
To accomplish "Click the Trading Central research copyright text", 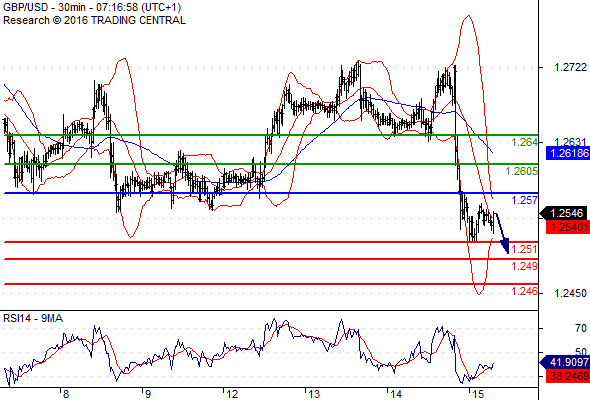I will pos(94,20).
